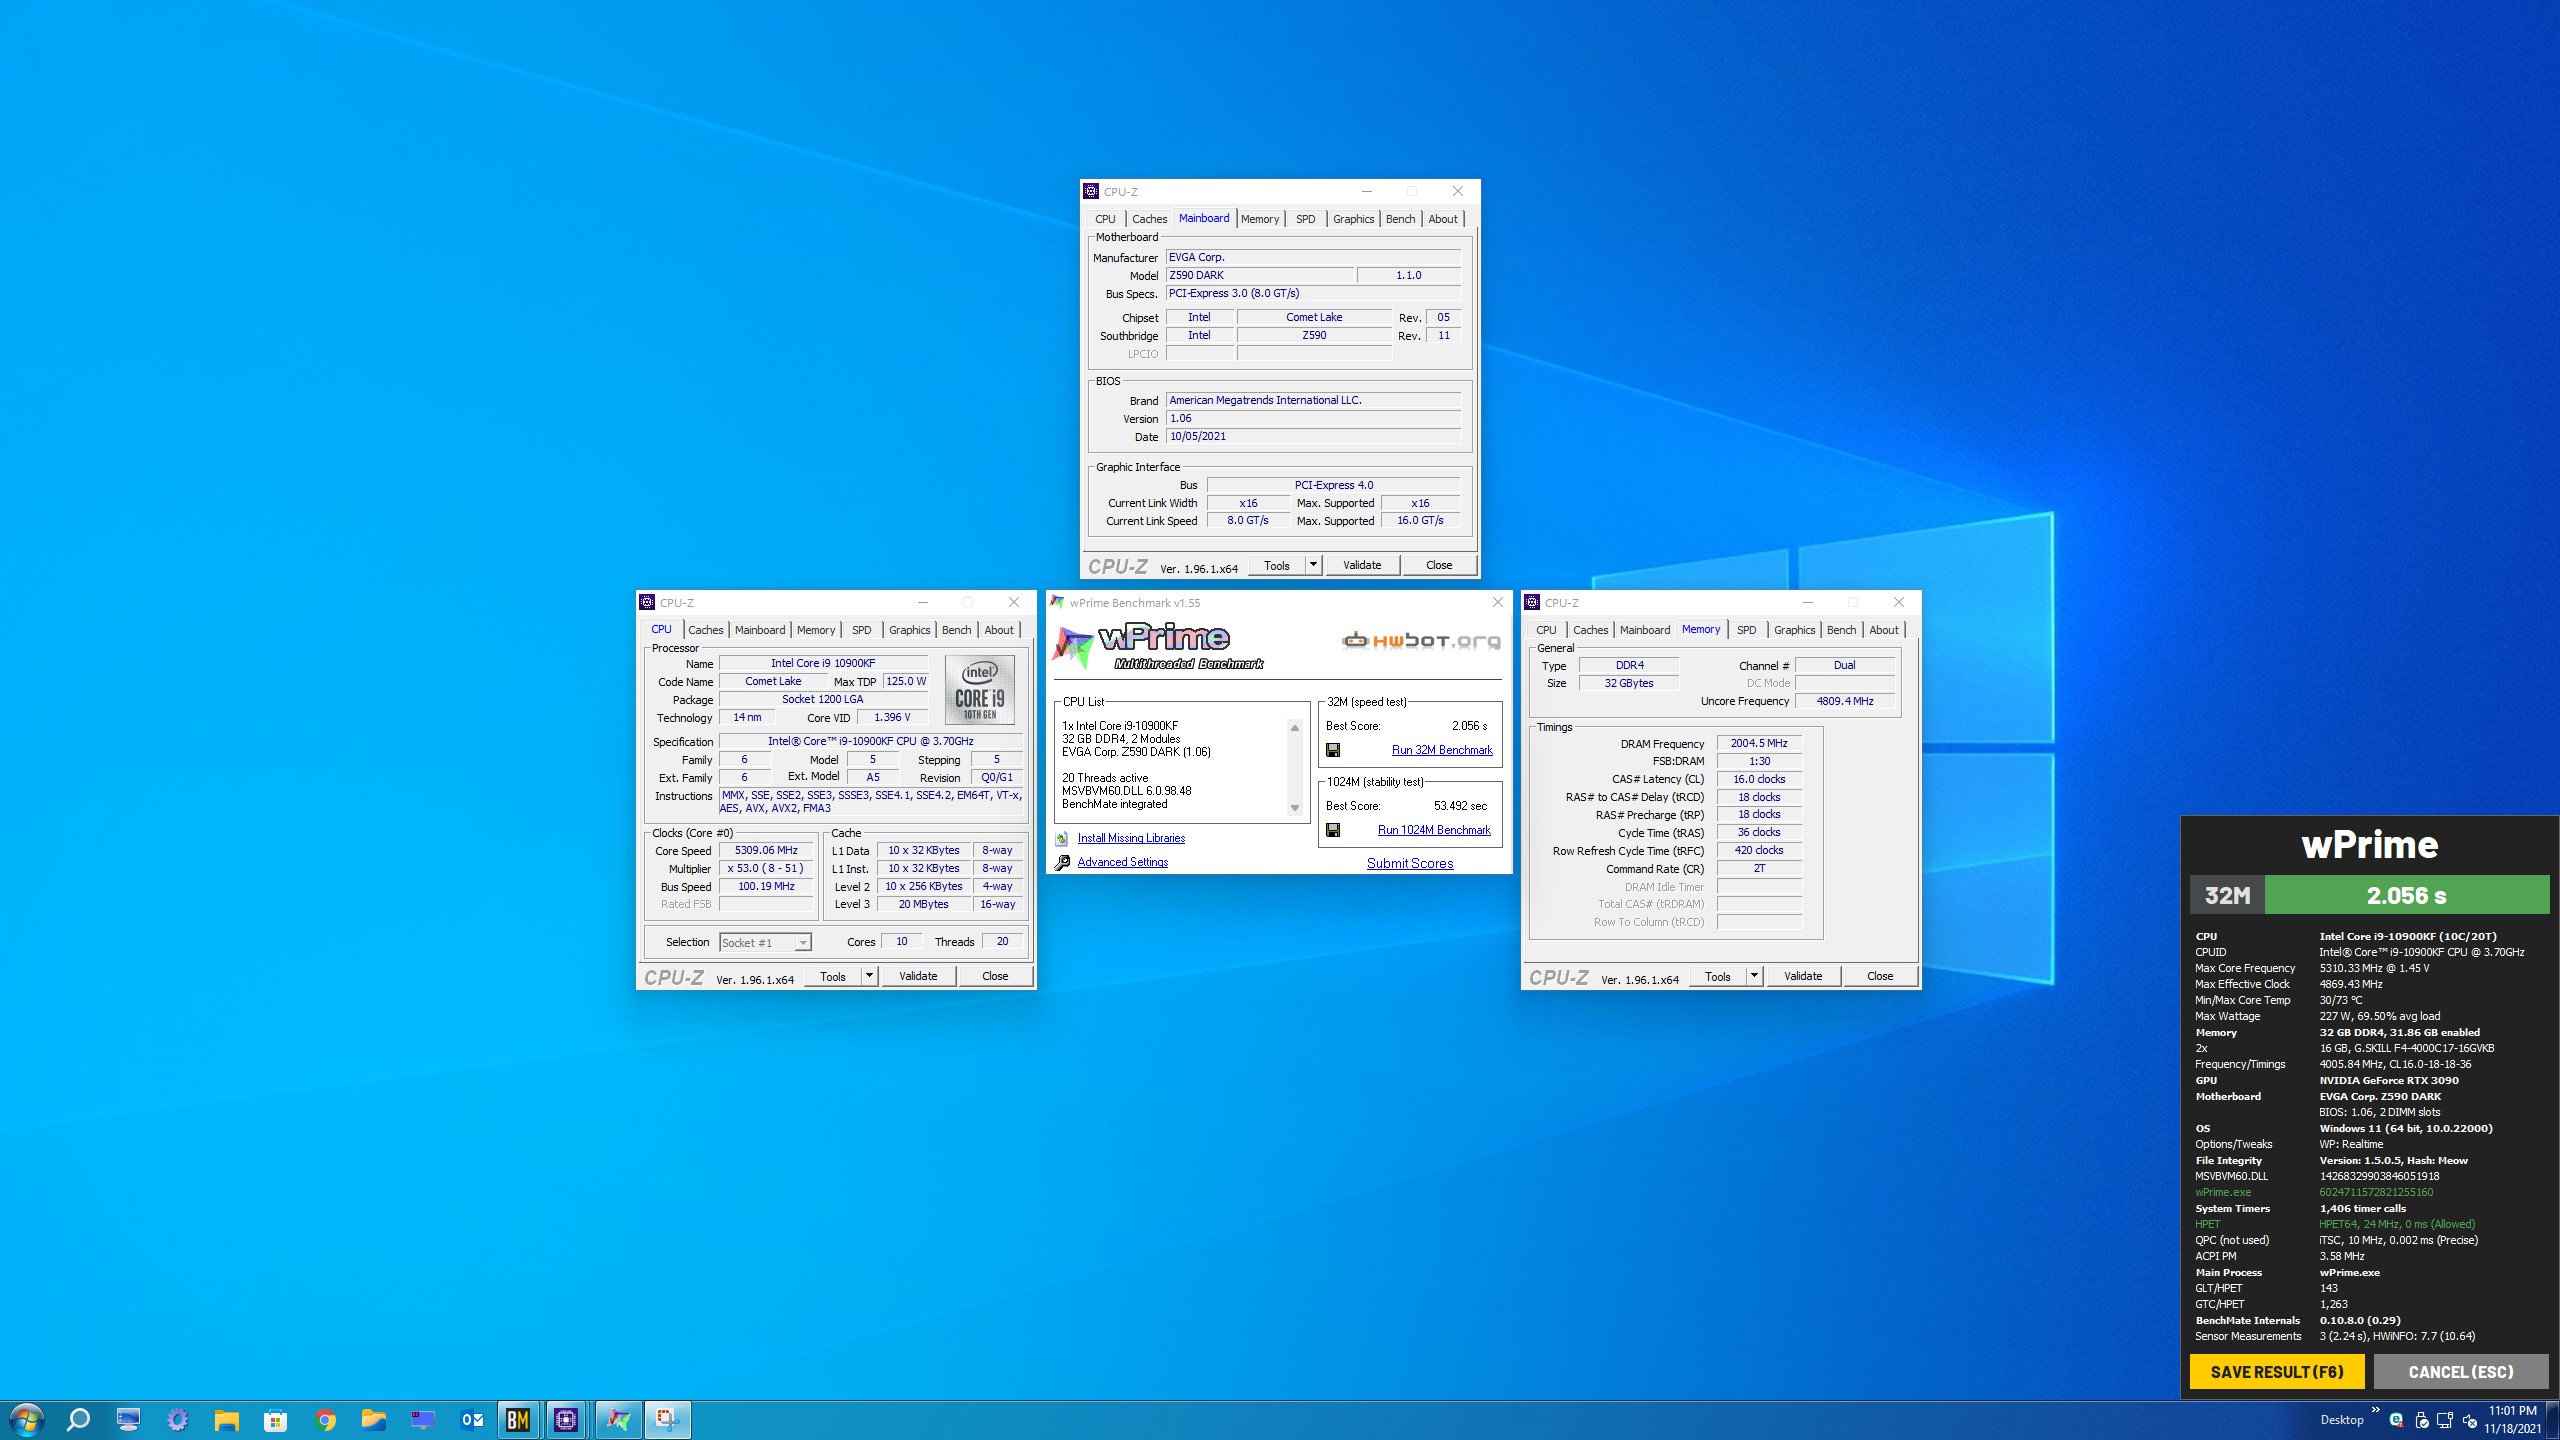
Task: Click the save icon for 32M score
Action: coord(1333,750)
